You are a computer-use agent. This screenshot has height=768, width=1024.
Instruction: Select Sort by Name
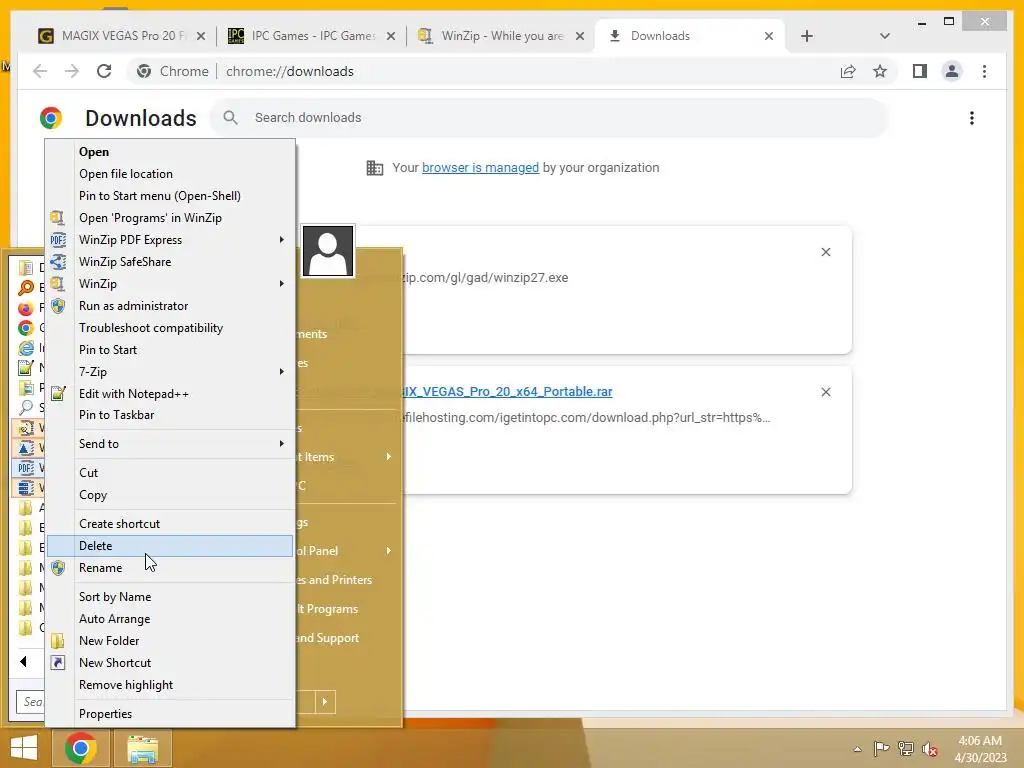click(x=170, y=596)
